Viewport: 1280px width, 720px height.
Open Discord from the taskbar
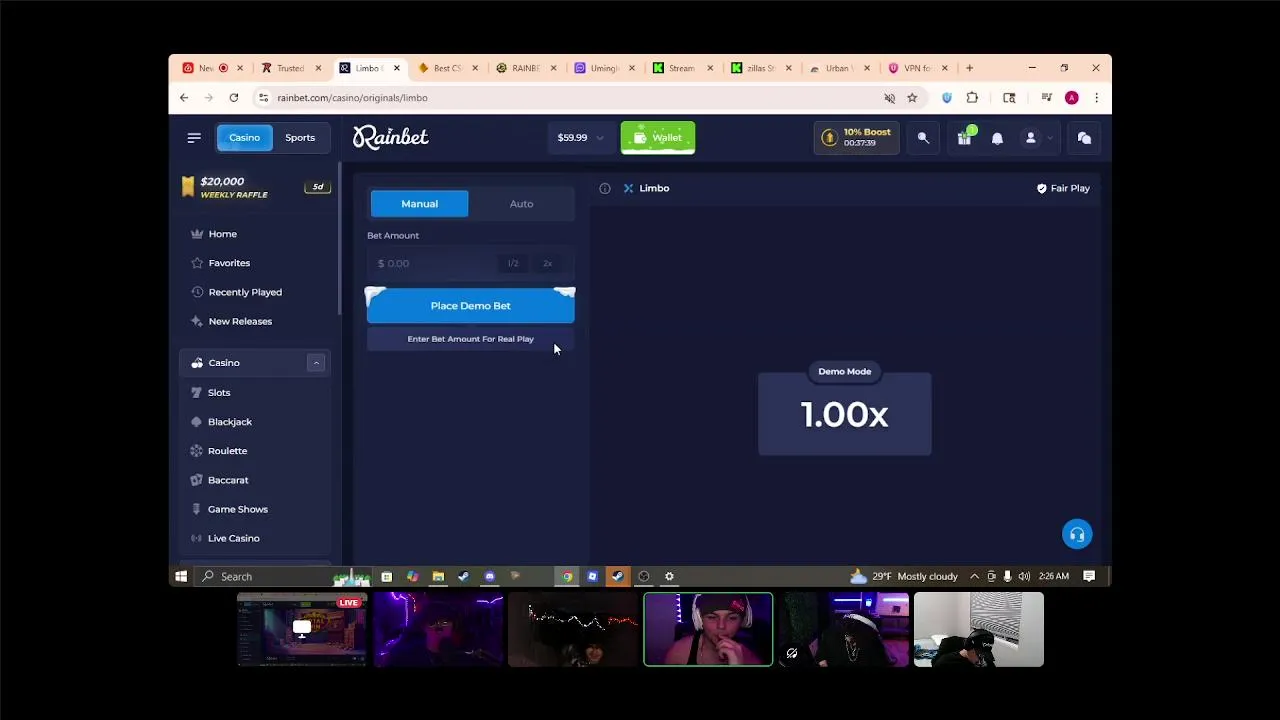point(489,576)
